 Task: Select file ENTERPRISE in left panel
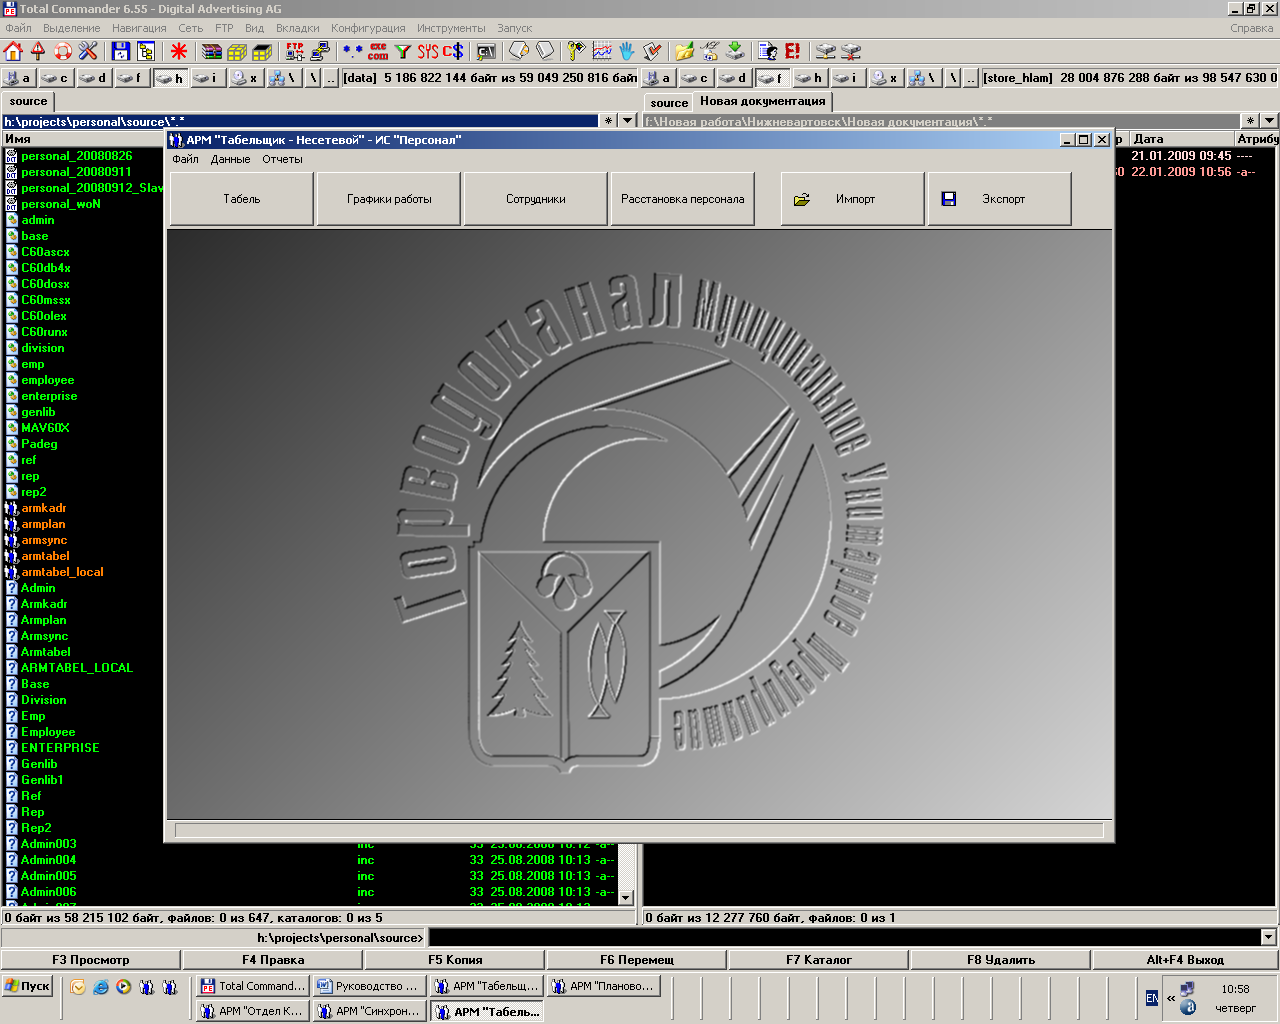[x=60, y=748]
